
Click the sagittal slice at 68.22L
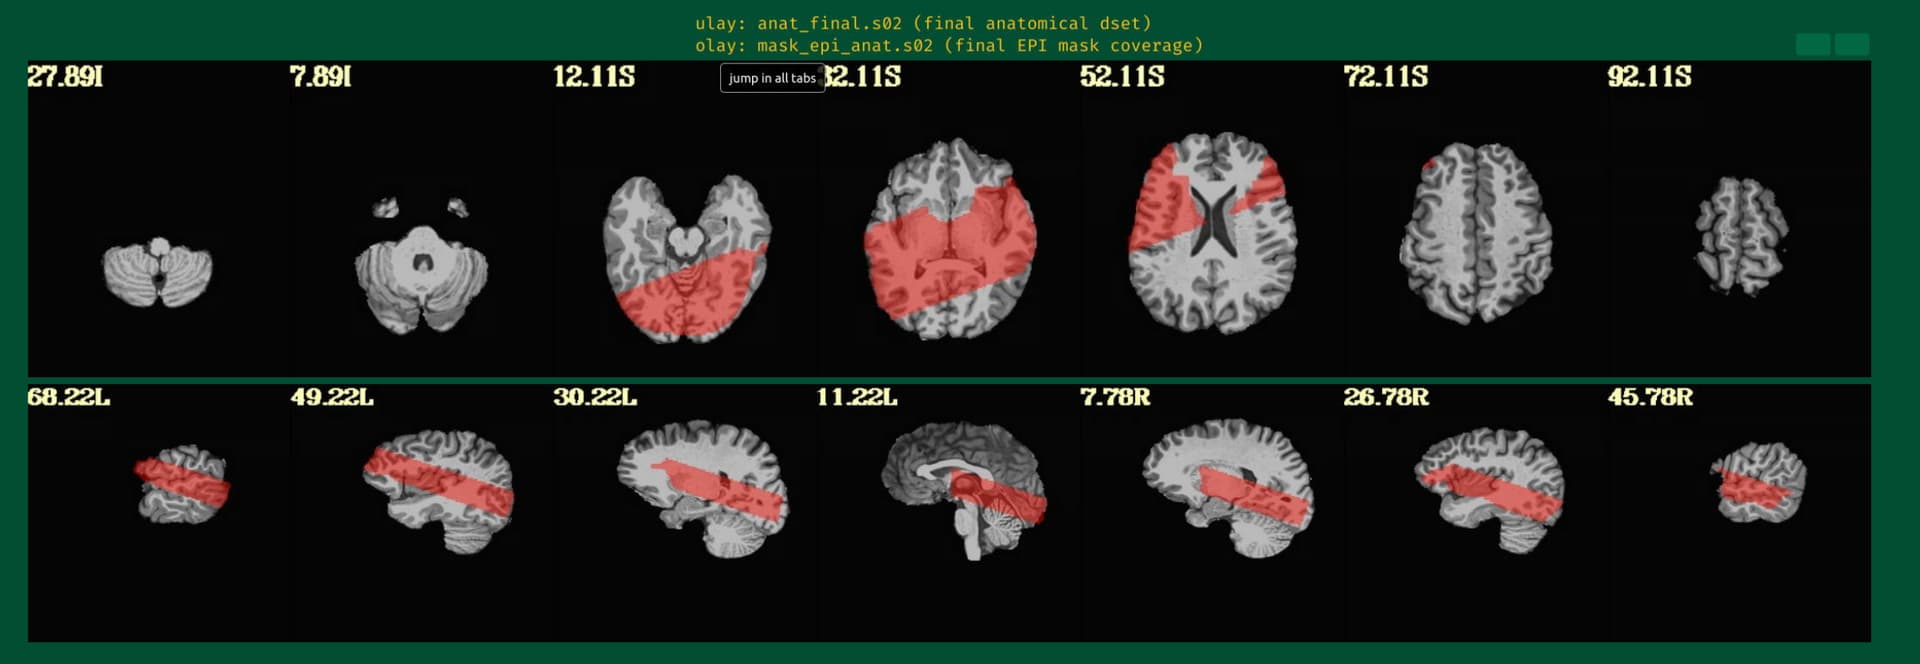182,485
